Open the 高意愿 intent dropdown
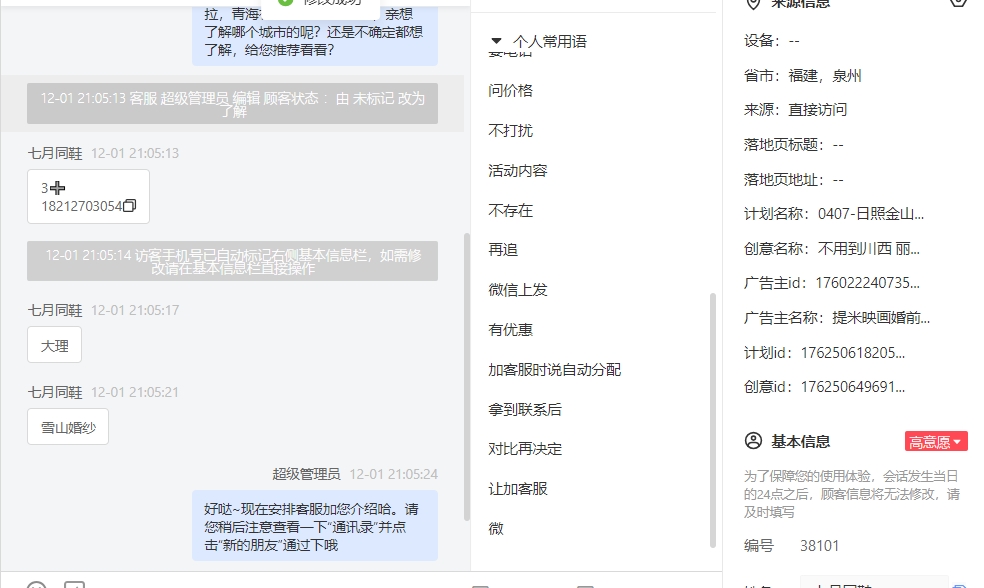This screenshot has width=984, height=588. click(x=936, y=442)
